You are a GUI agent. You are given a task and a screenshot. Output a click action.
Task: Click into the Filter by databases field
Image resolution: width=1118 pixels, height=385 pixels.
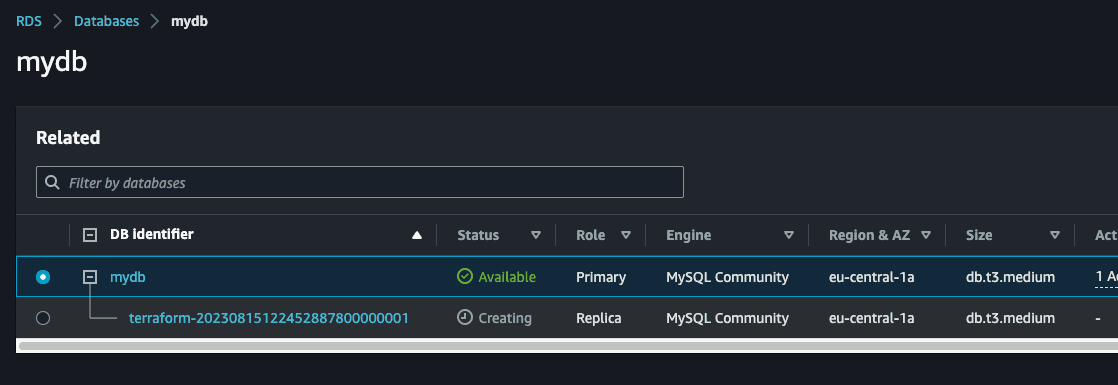pyautogui.click(x=359, y=182)
